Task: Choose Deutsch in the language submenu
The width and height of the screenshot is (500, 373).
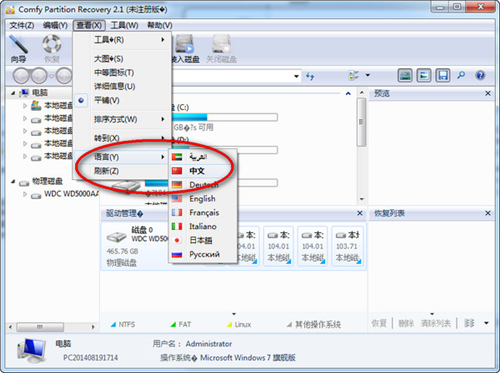Action: click(x=203, y=185)
